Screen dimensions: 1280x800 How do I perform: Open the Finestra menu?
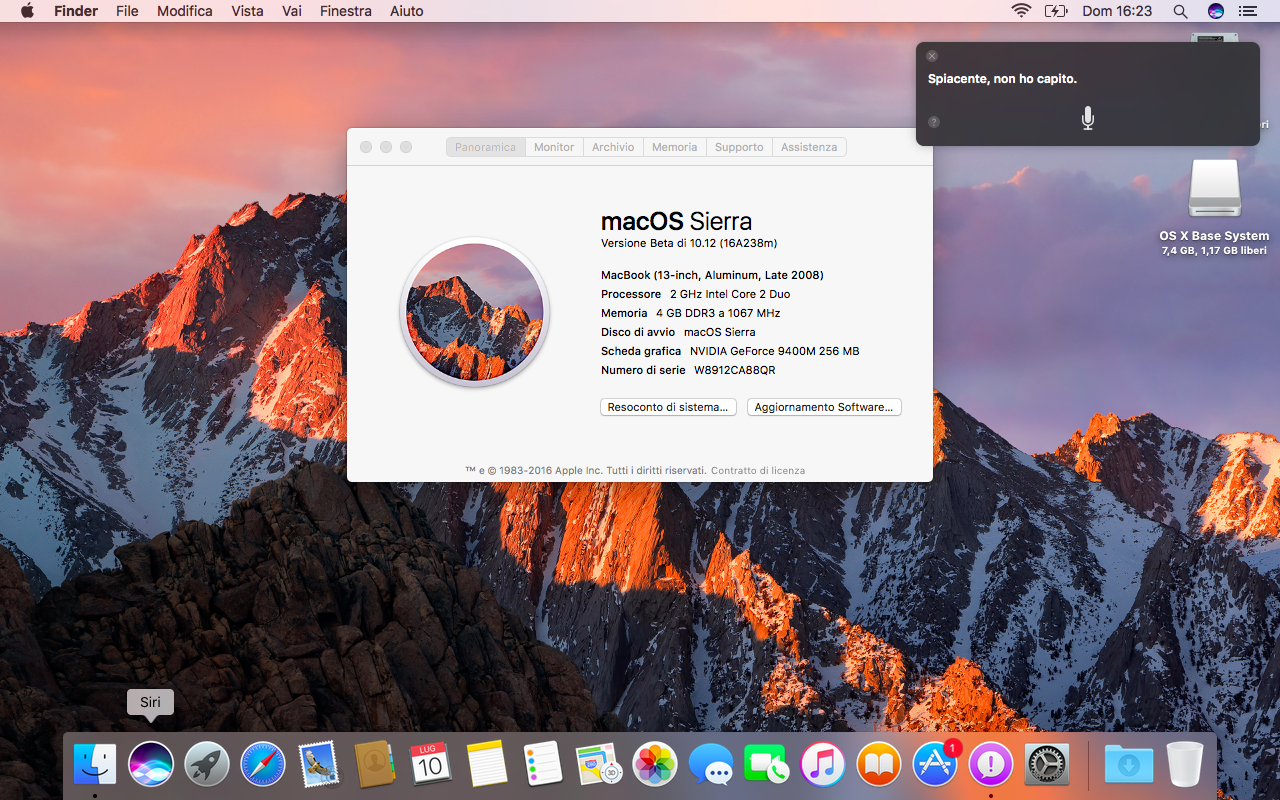(x=346, y=11)
